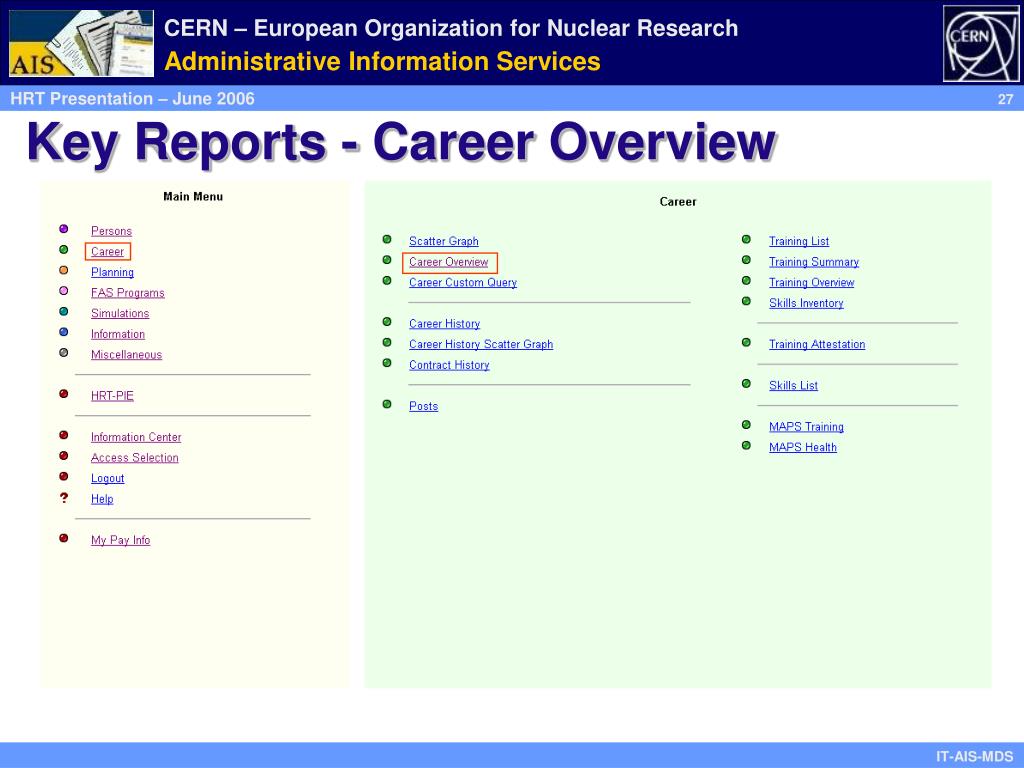The height and width of the screenshot is (768, 1024).
Task: Open the Training Overview link
Action: point(812,283)
